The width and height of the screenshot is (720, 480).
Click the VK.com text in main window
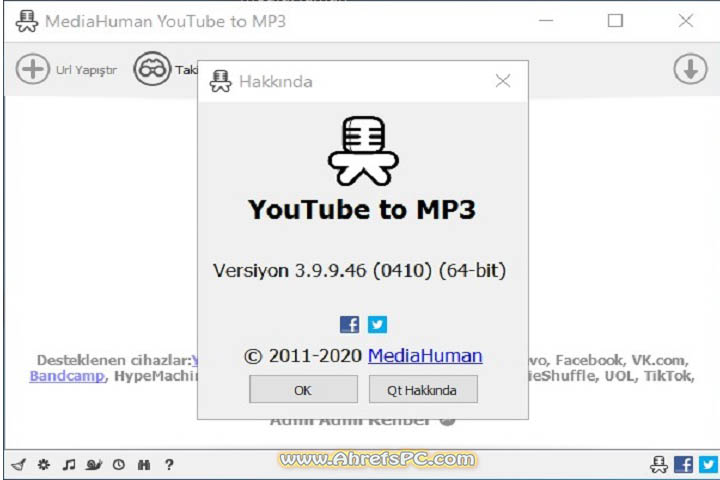(x=658, y=360)
